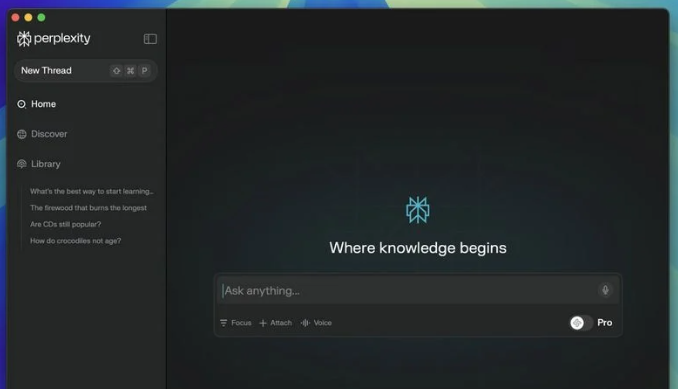Go to Discover
This screenshot has height=389, width=678.
(42, 134)
